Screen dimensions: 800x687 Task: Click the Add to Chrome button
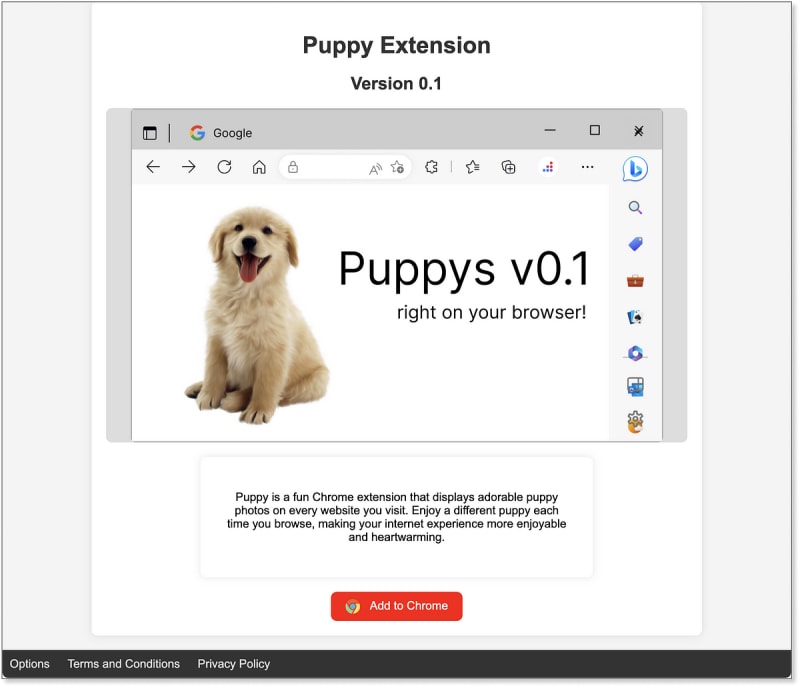(397, 606)
